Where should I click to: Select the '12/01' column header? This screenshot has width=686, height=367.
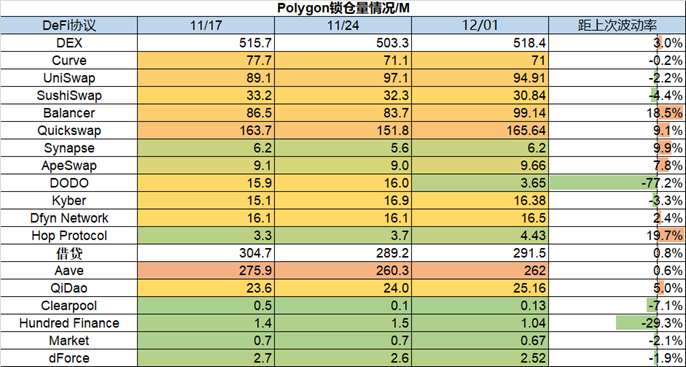[x=480, y=25]
